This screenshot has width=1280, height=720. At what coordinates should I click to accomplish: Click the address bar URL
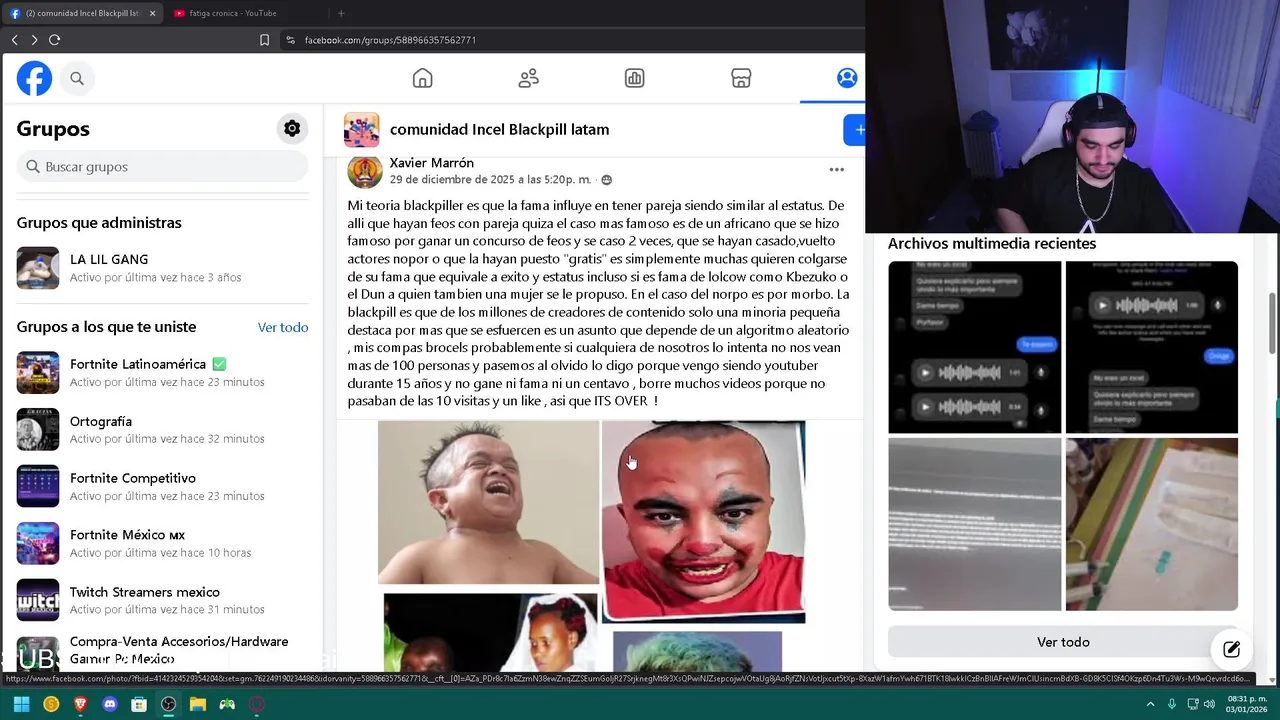pyautogui.click(x=390, y=40)
